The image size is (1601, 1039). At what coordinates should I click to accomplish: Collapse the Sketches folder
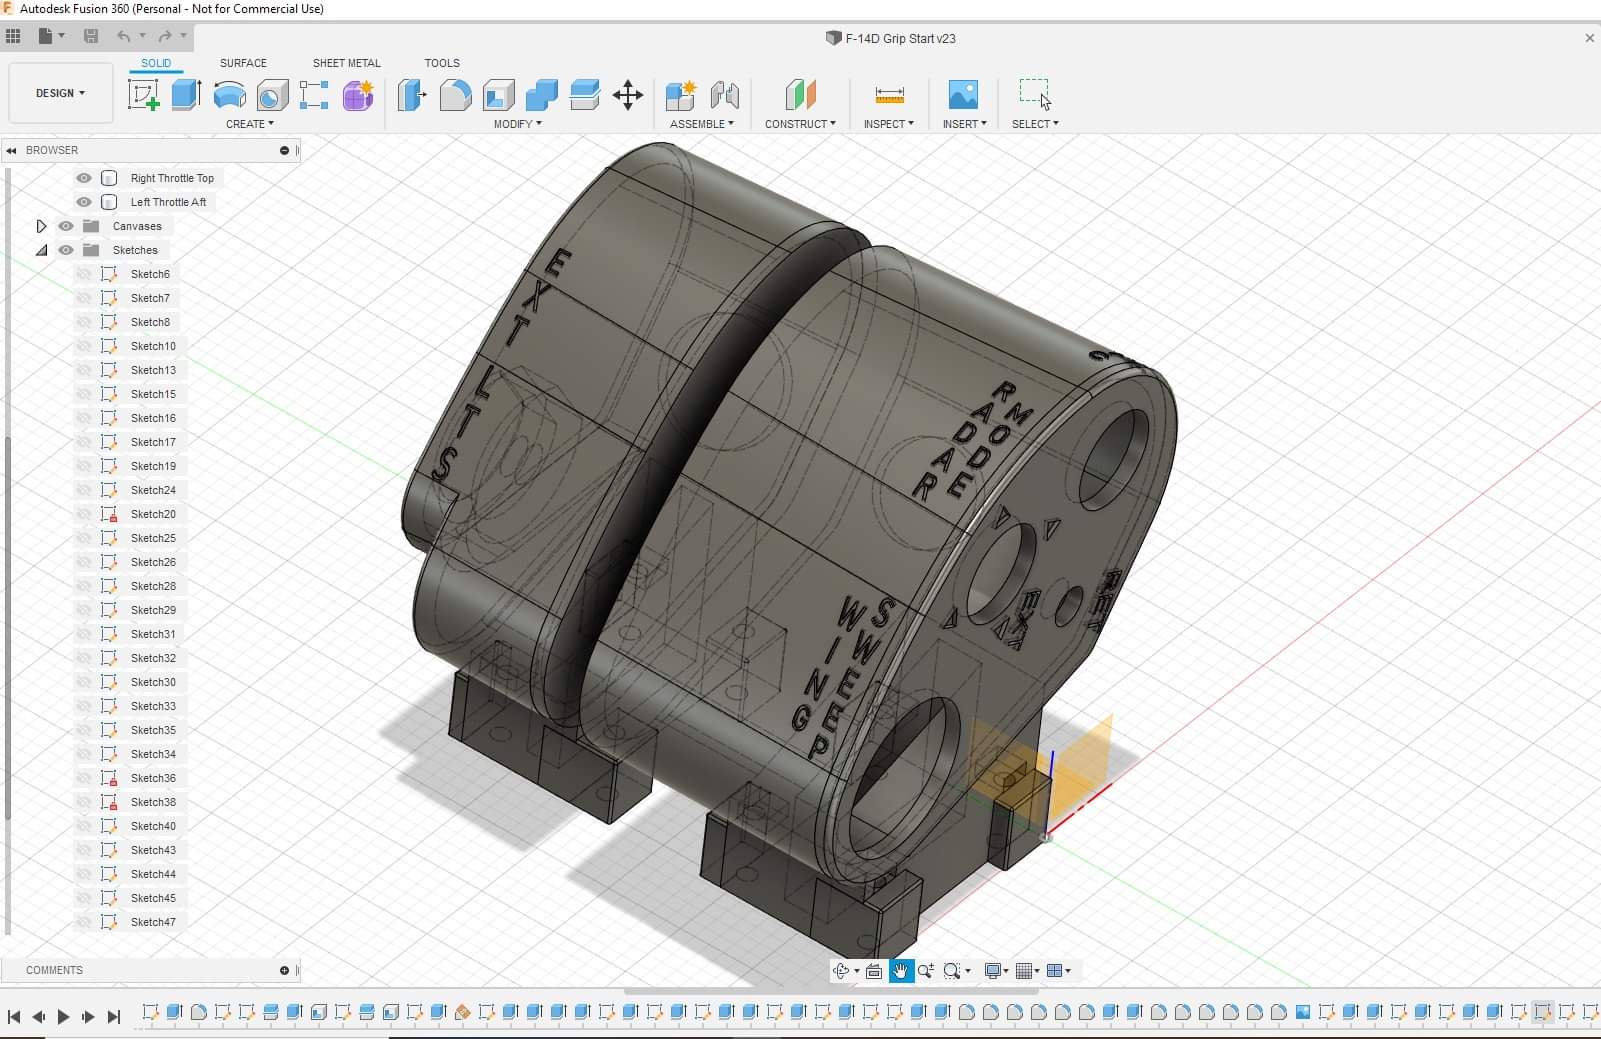tap(41, 250)
